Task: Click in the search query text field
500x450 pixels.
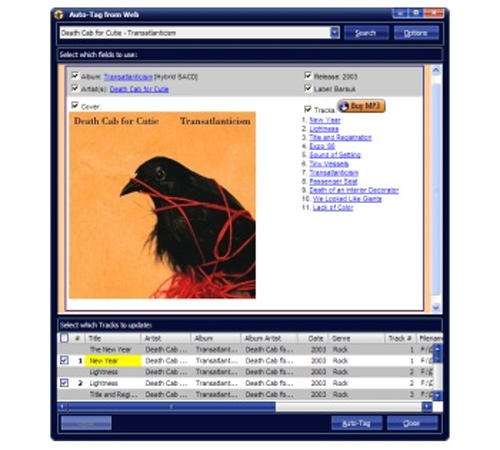Action: coord(195,33)
